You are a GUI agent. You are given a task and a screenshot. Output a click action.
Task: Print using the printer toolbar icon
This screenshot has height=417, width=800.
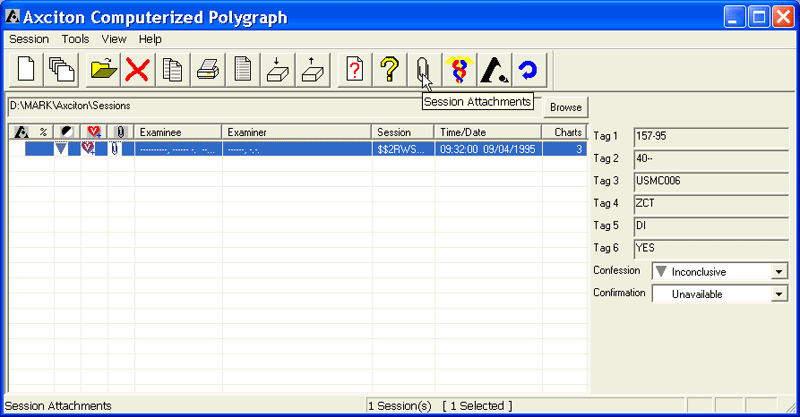(208, 69)
